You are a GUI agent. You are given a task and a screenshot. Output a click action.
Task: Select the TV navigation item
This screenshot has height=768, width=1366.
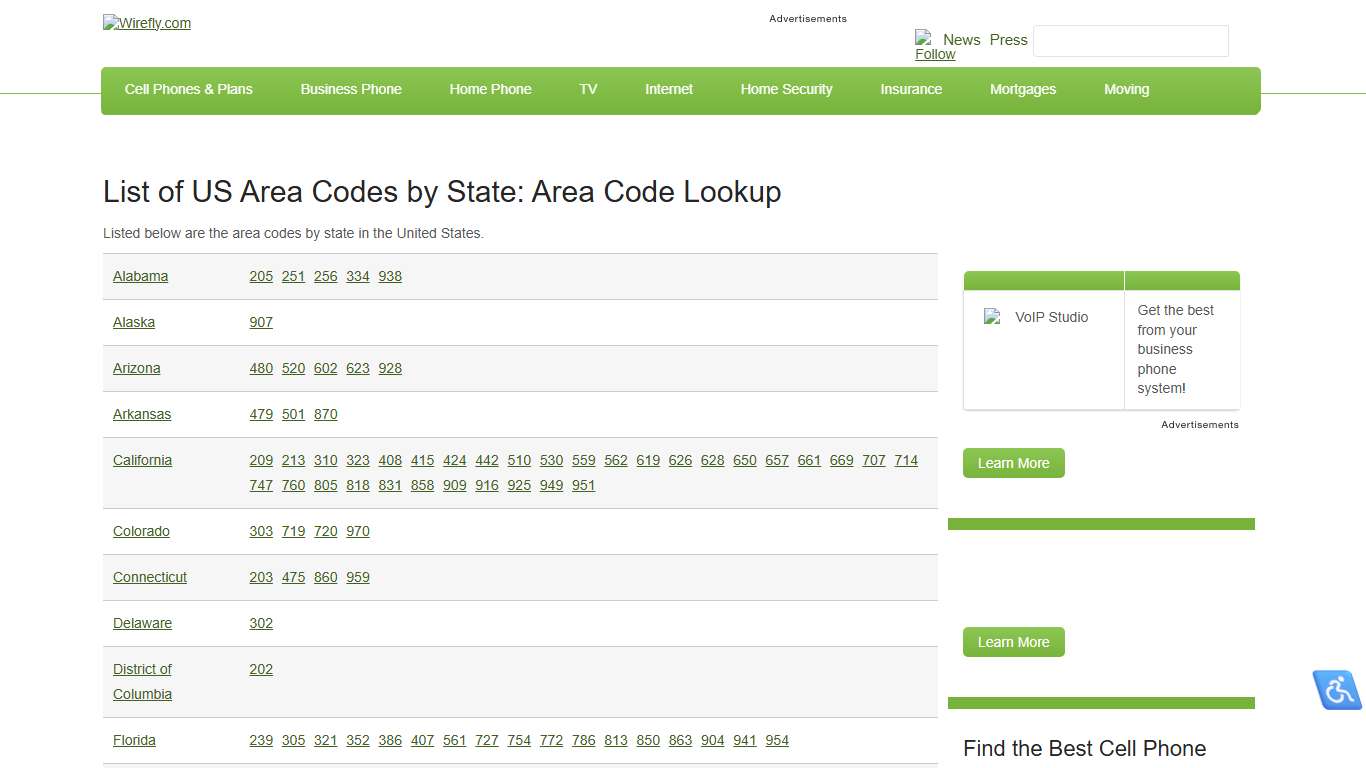coord(588,89)
